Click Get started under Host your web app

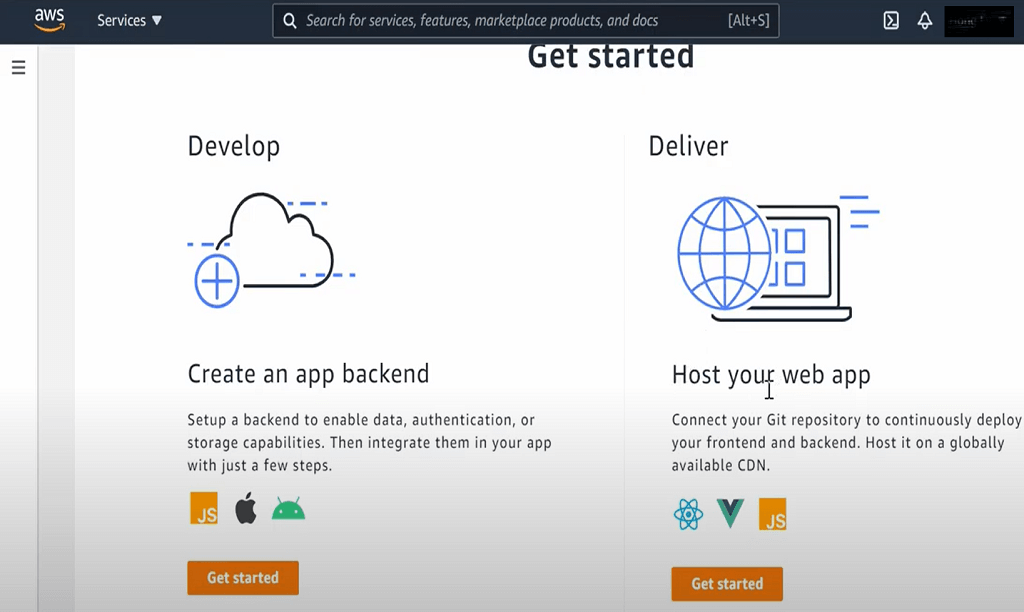727,584
